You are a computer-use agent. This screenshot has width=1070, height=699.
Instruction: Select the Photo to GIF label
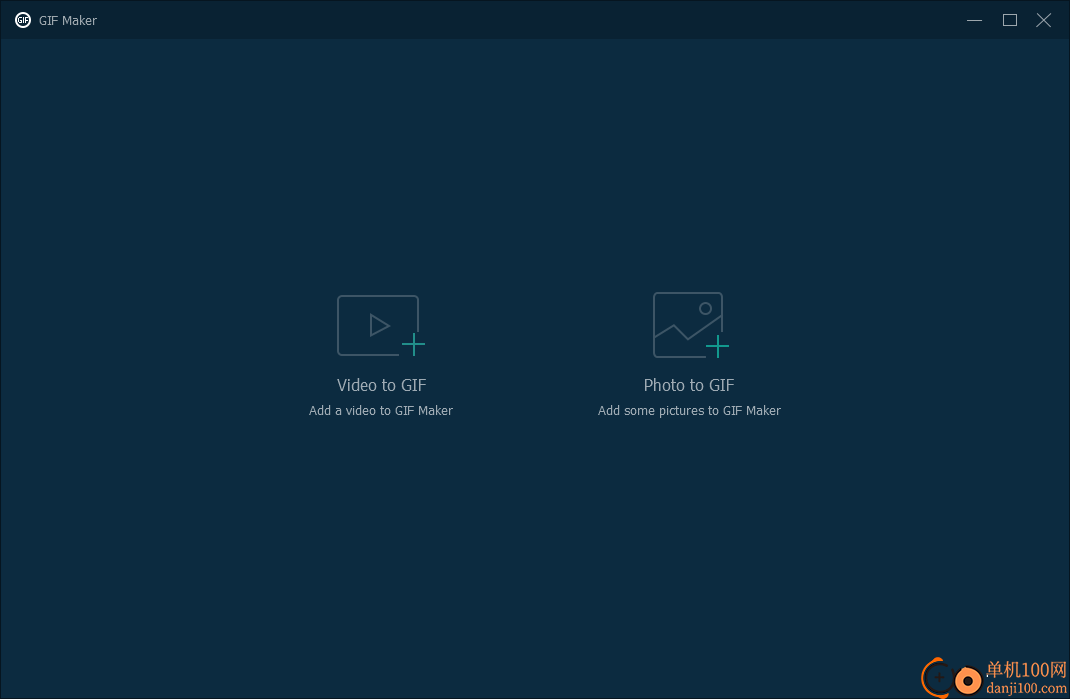click(x=689, y=385)
